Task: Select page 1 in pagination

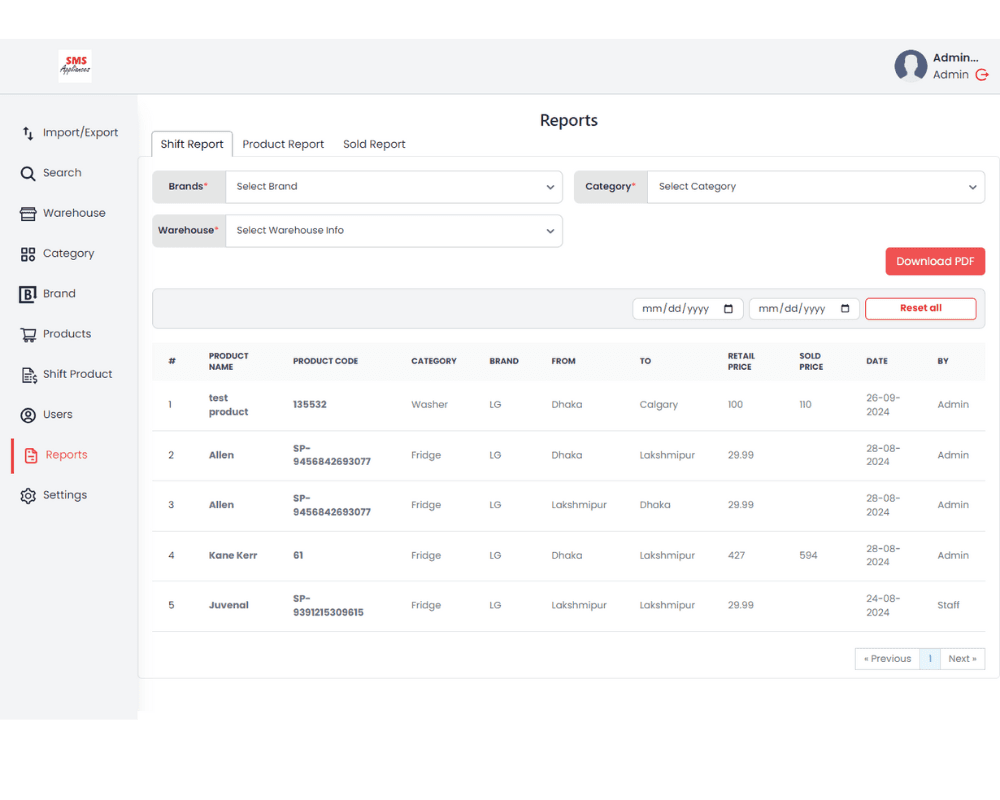Action: pyautogui.click(x=930, y=659)
